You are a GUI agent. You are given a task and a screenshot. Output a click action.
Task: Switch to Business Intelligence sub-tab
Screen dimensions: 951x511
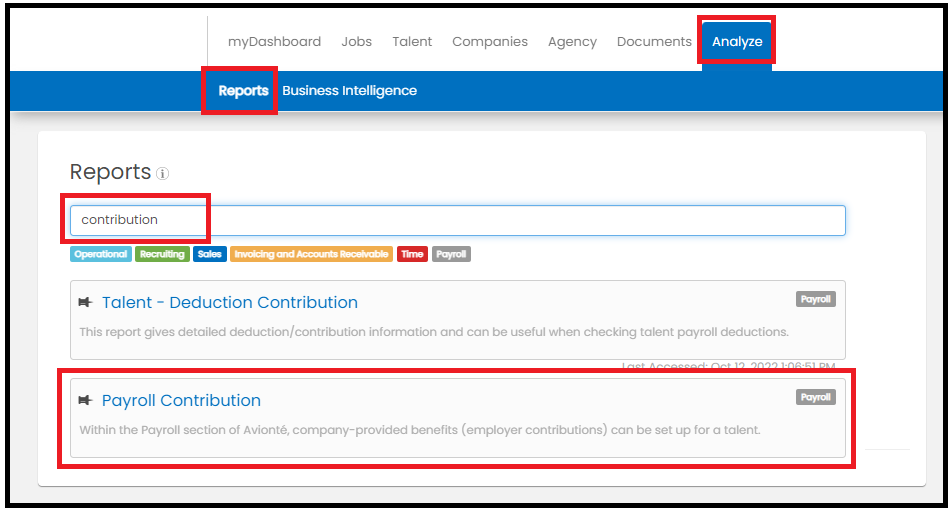(x=349, y=91)
